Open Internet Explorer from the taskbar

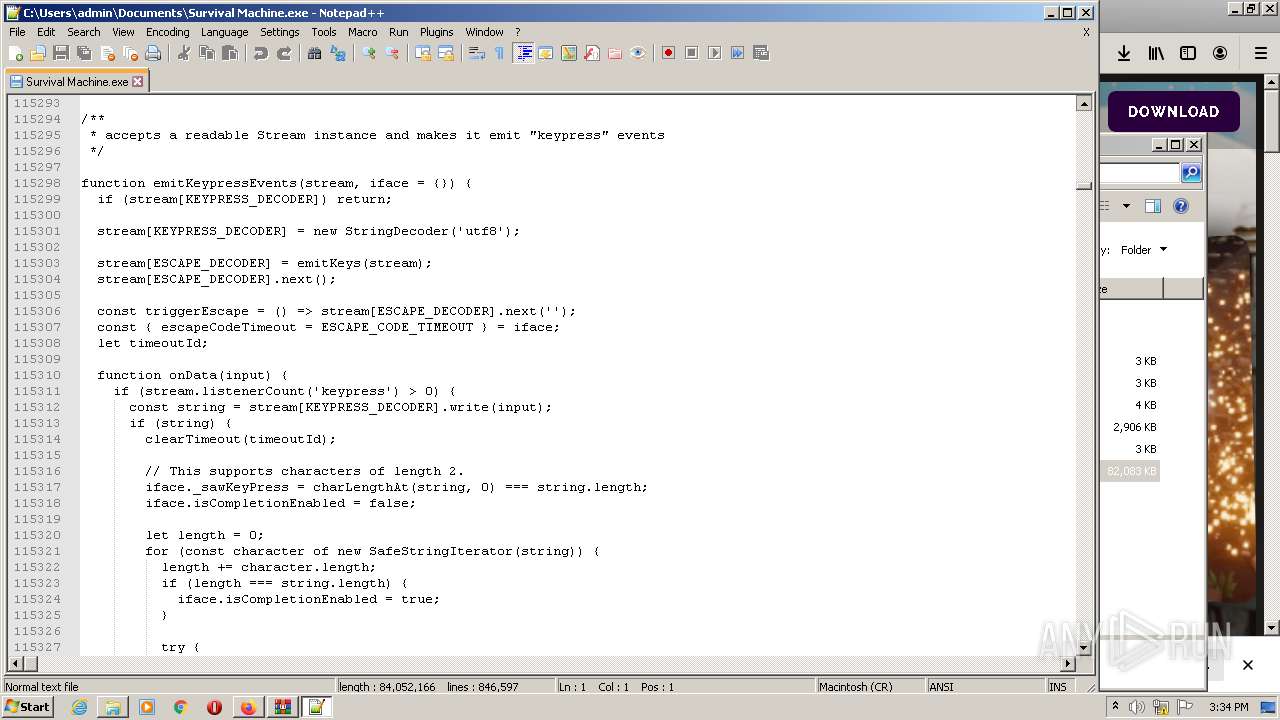pos(79,707)
